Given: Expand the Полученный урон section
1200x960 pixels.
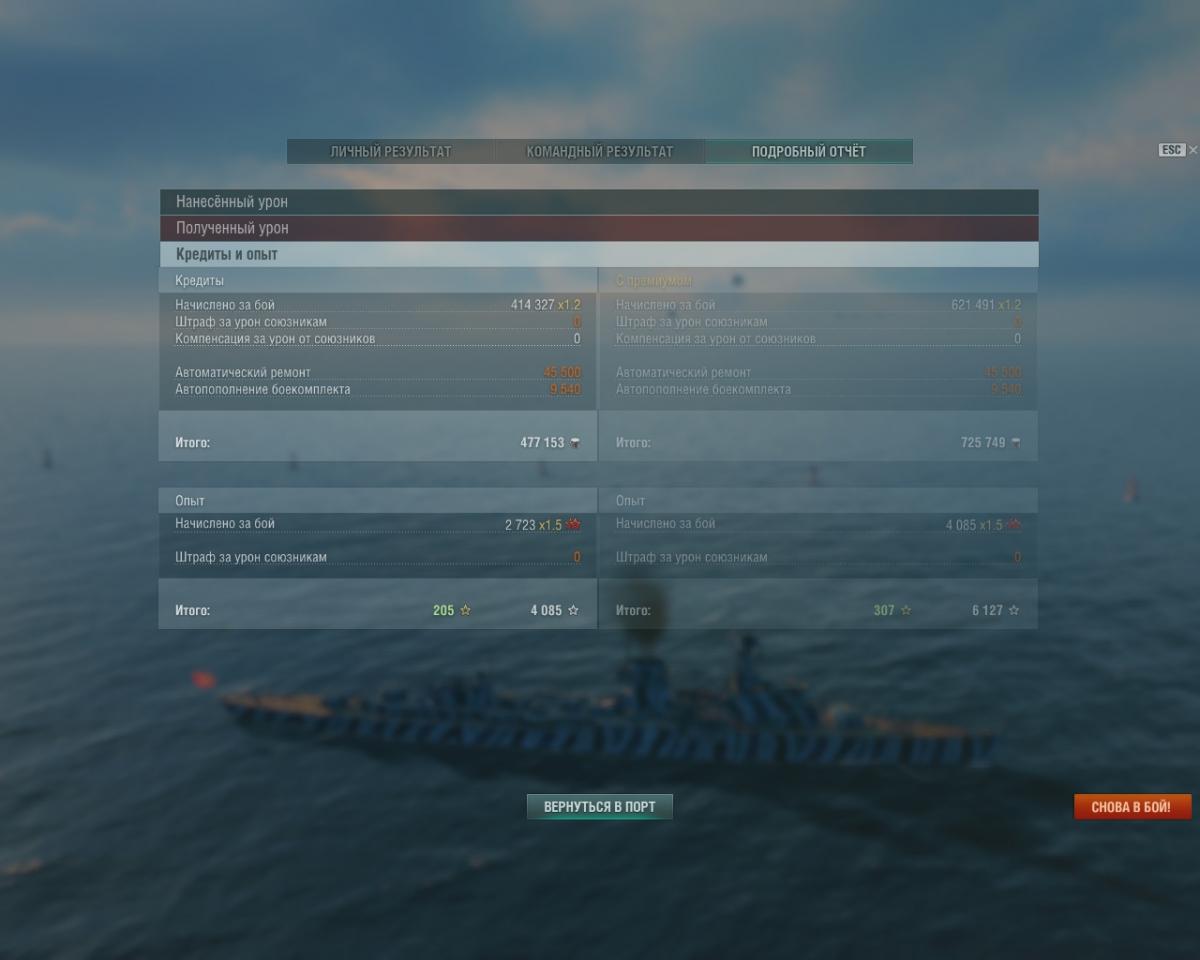Looking at the screenshot, I should (599, 228).
